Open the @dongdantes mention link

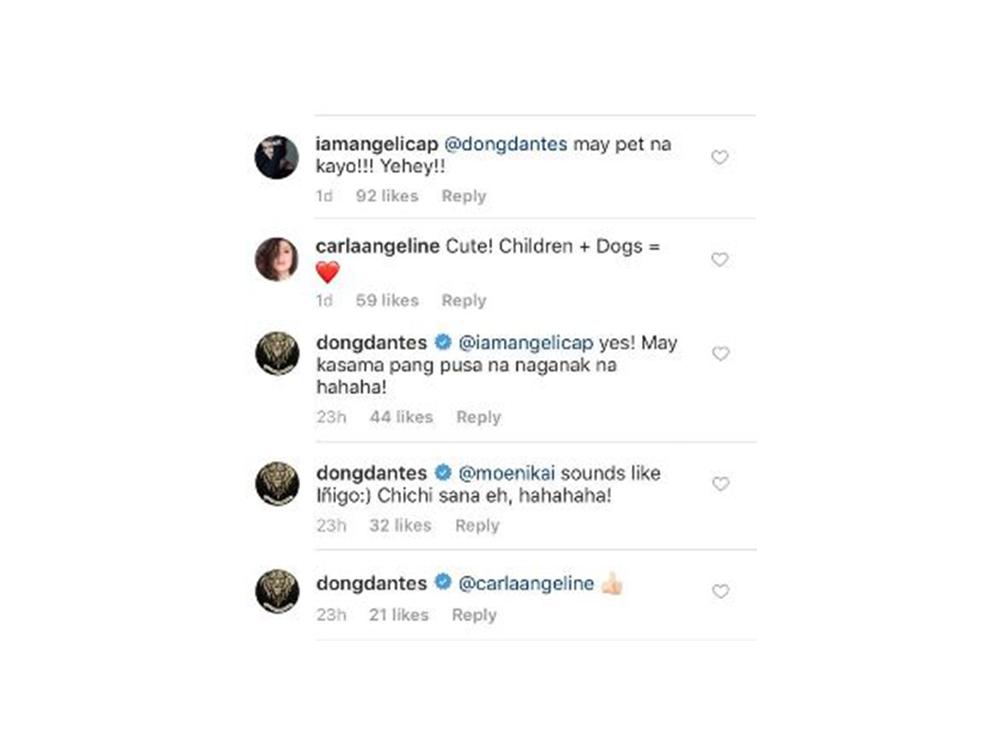505,144
